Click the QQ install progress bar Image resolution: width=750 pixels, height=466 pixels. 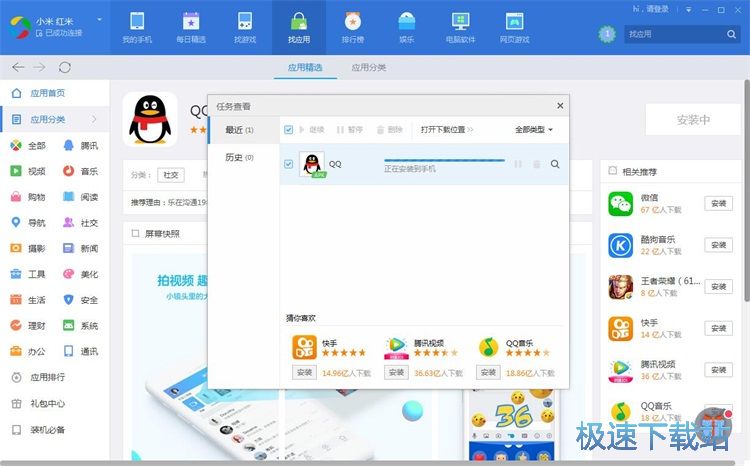pos(444,160)
